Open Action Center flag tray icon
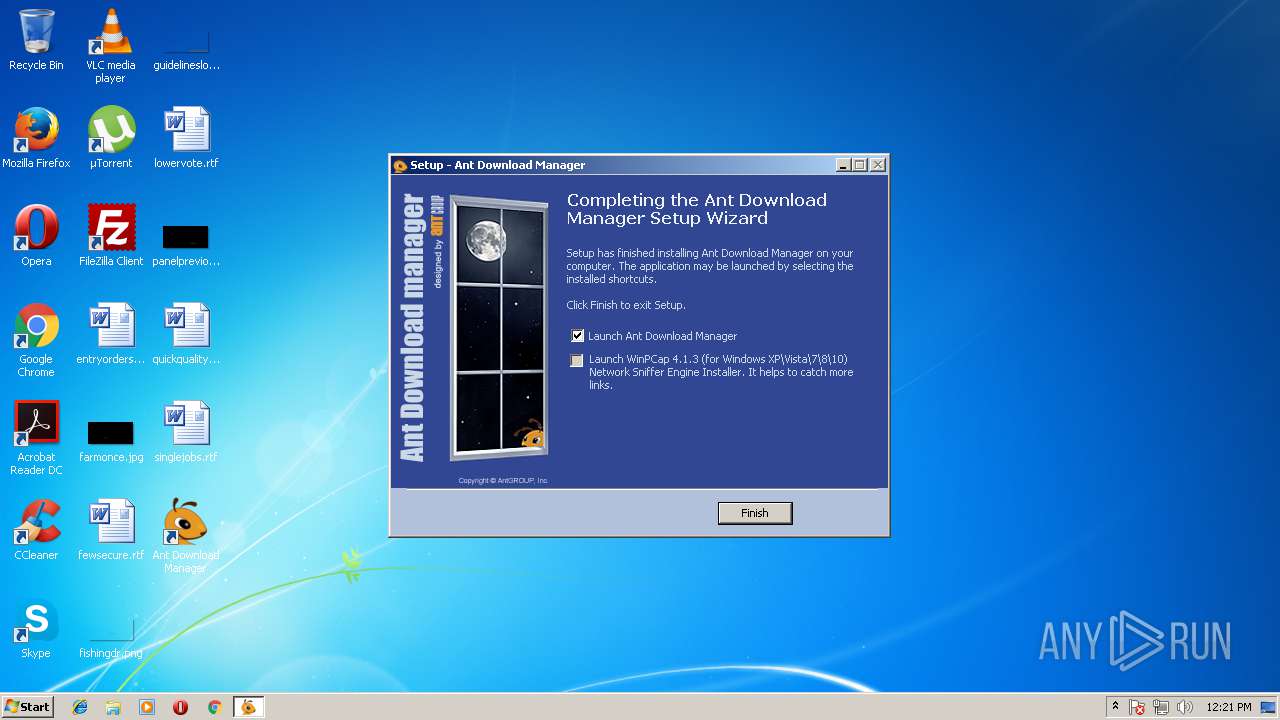Viewport: 1280px width, 720px height. (x=1138, y=707)
